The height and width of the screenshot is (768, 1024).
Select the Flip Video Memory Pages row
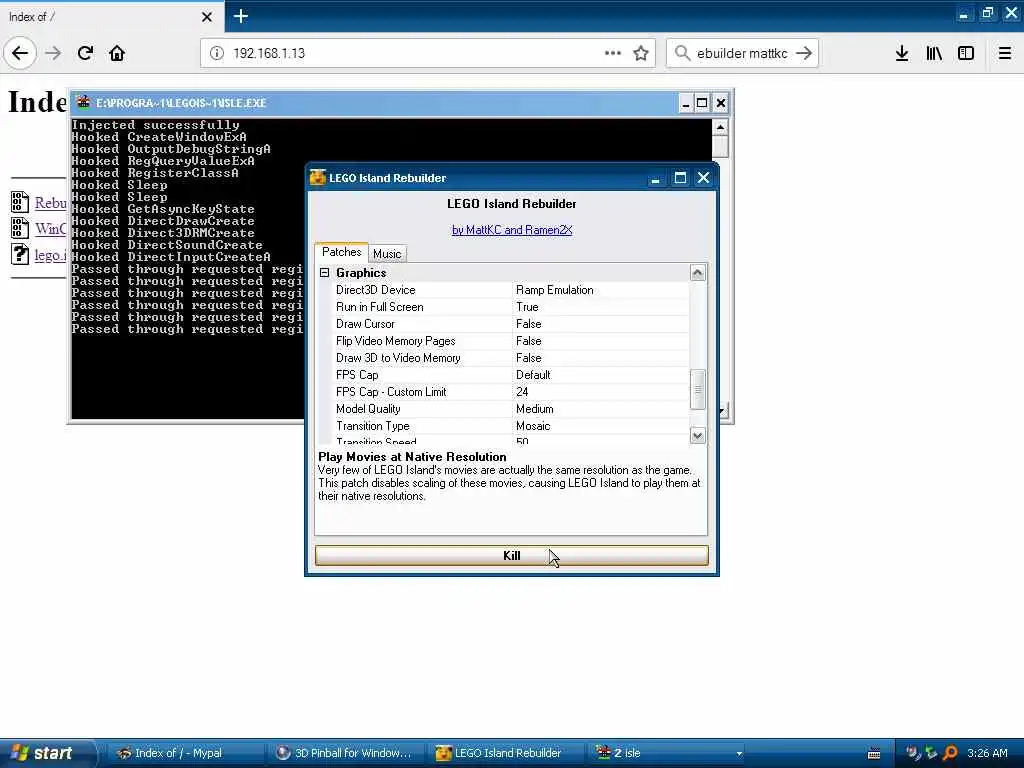[511, 341]
